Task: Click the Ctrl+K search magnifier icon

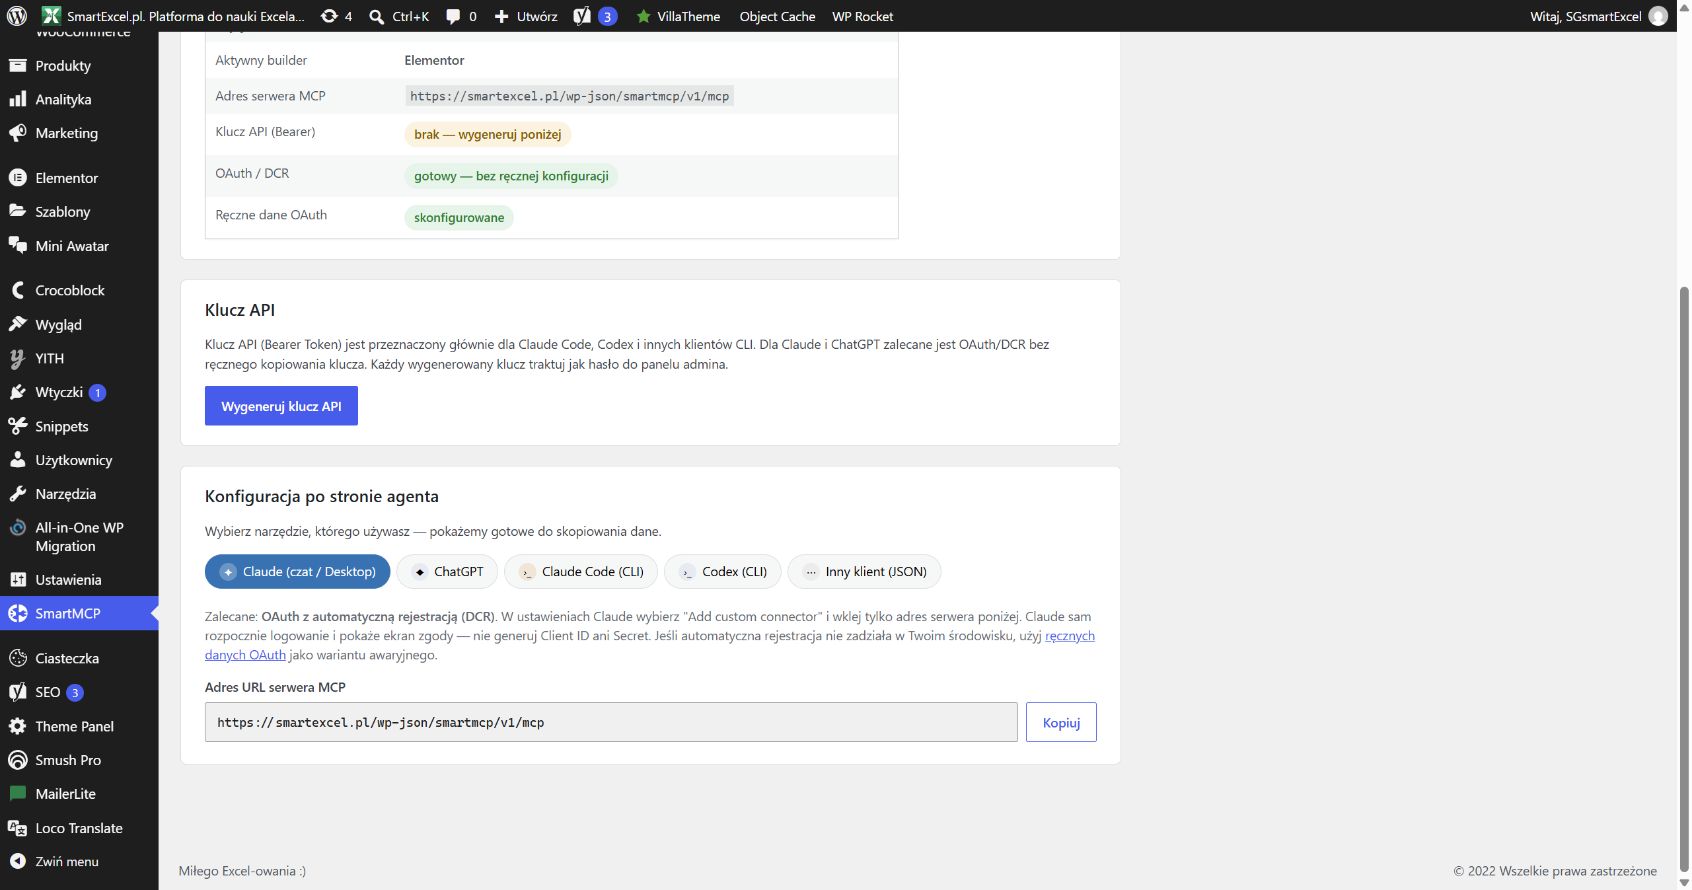Action: tap(377, 16)
